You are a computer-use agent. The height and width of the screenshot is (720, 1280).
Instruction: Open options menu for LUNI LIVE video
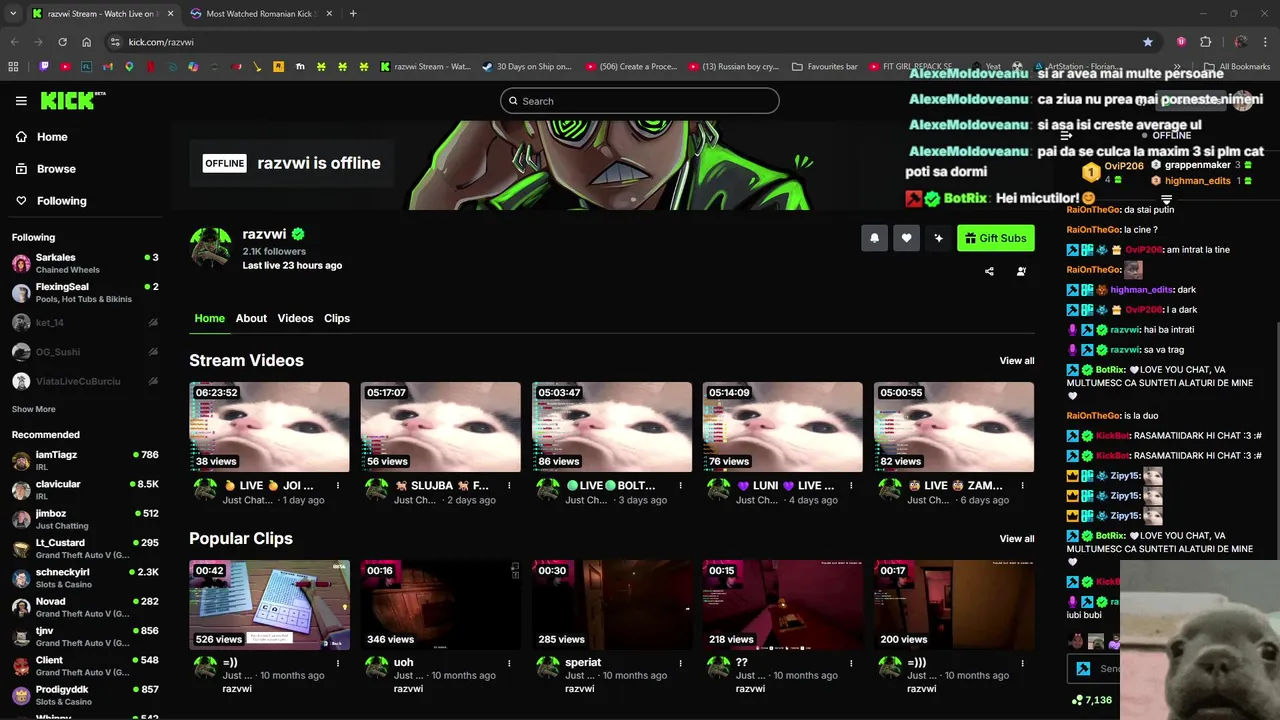[x=851, y=486]
